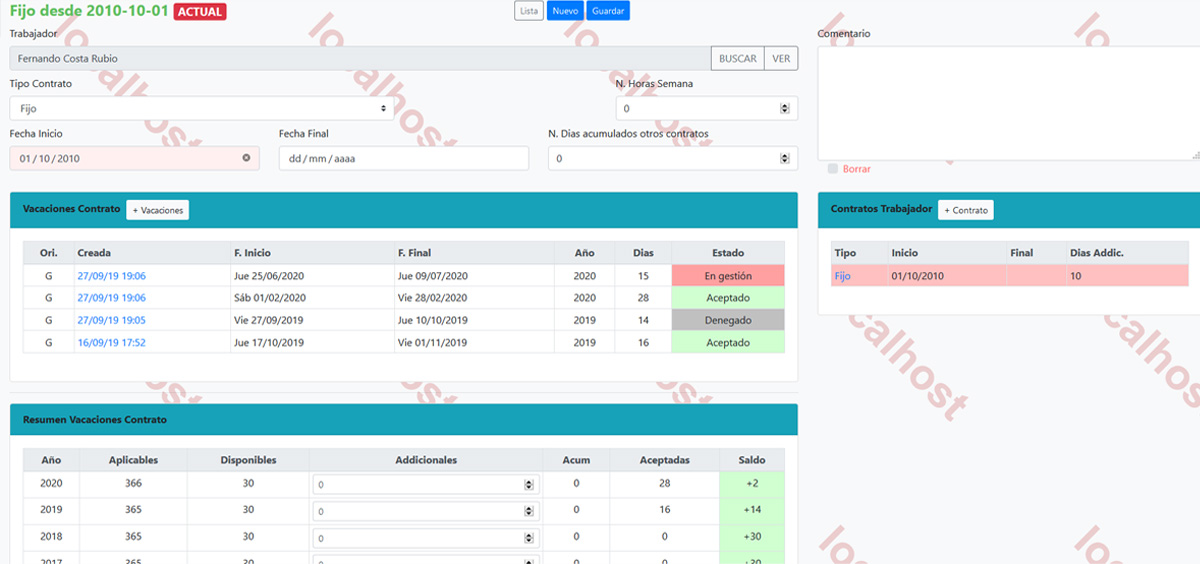Click the Aceptadas column header
The image size is (1200, 564).
click(665, 460)
